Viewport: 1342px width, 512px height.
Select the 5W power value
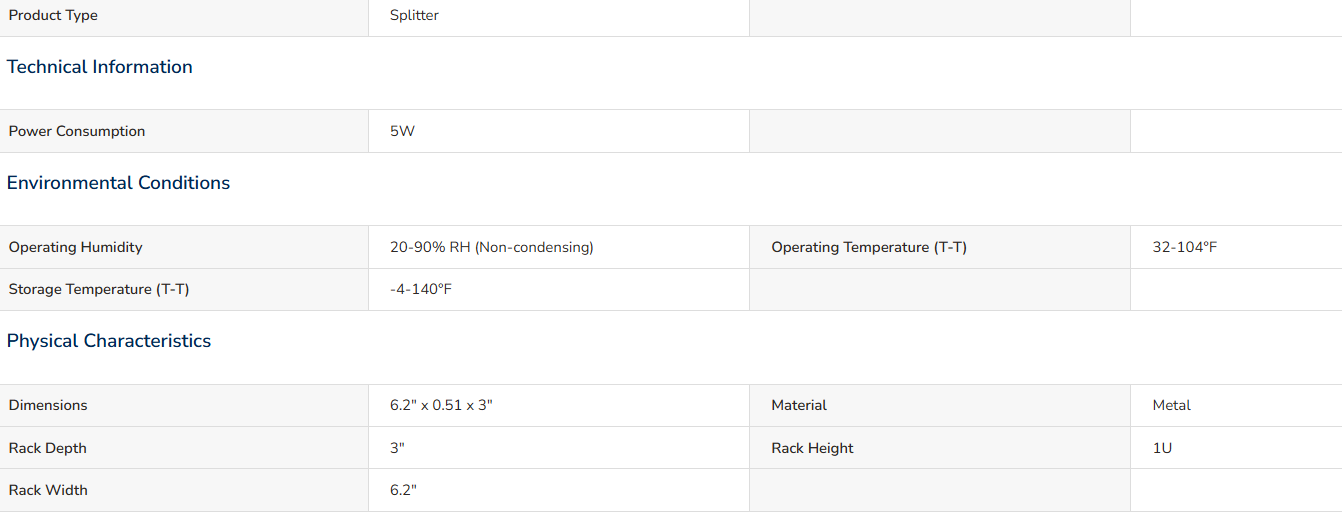point(402,131)
